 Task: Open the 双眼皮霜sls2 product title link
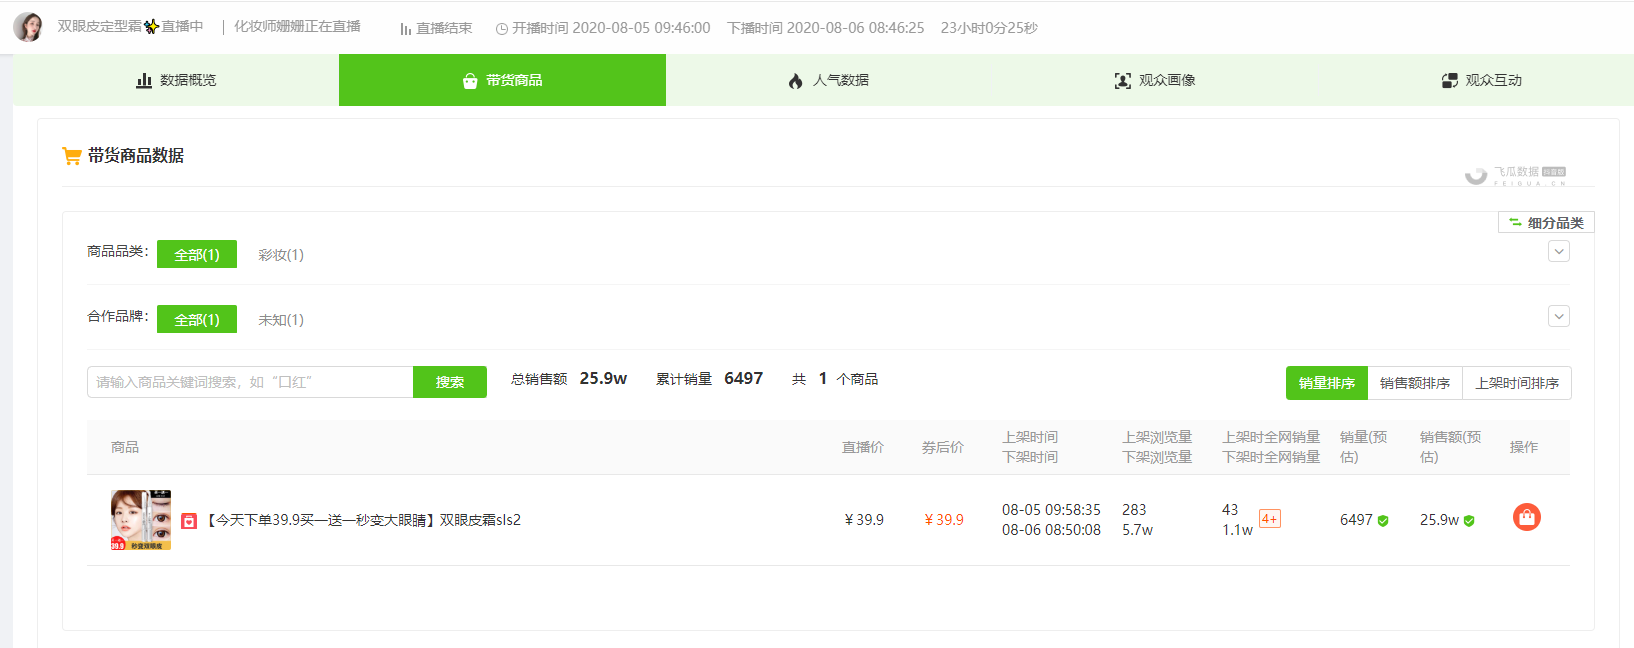pos(363,520)
